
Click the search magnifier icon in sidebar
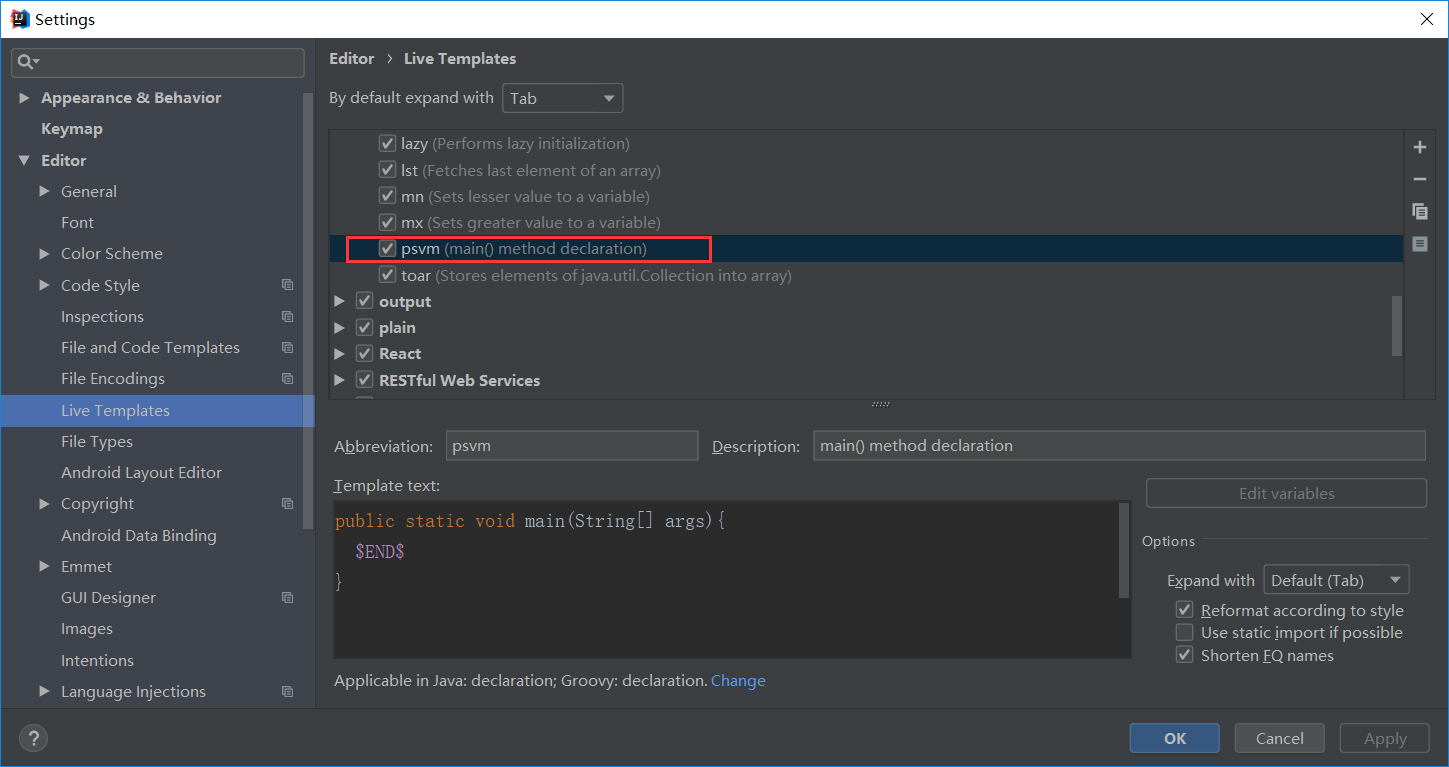pos(27,62)
